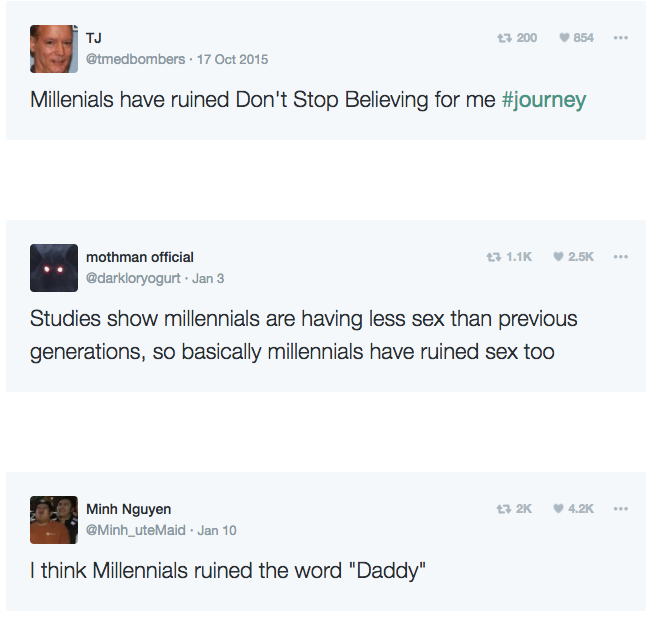Open Minh Nguyen's profile photo
Viewport: 649px width, 623px height.
coord(54,520)
